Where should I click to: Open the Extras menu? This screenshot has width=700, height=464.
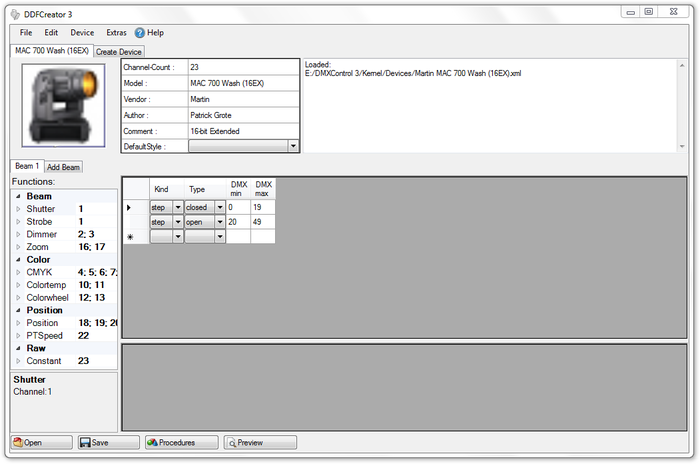tap(116, 33)
